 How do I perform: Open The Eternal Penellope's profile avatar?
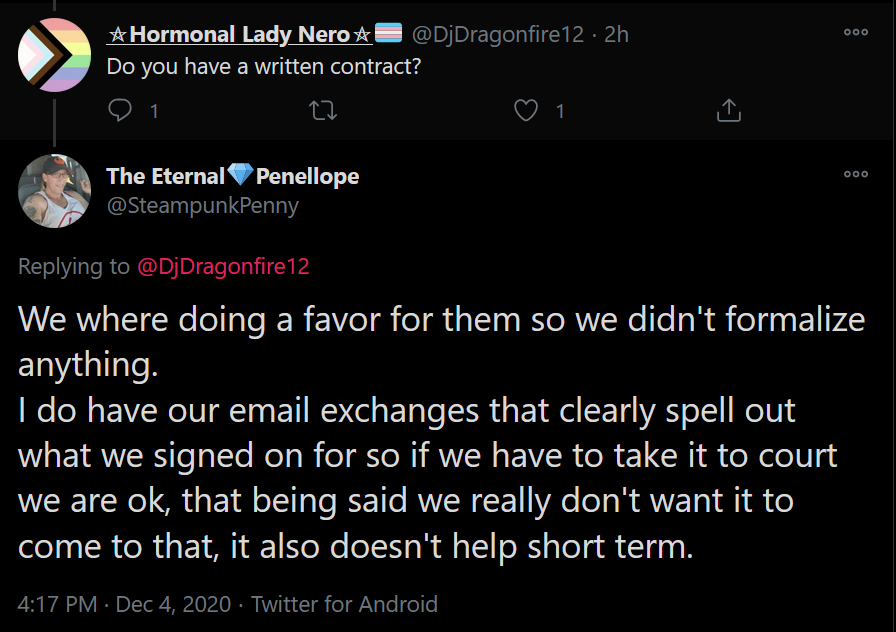[54, 191]
